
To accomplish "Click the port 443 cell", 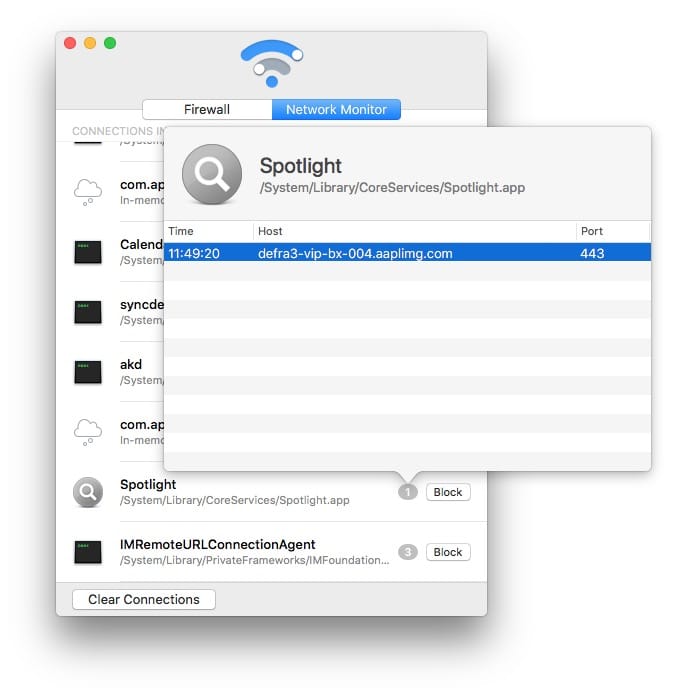I will pyautogui.click(x=592, y=253).
